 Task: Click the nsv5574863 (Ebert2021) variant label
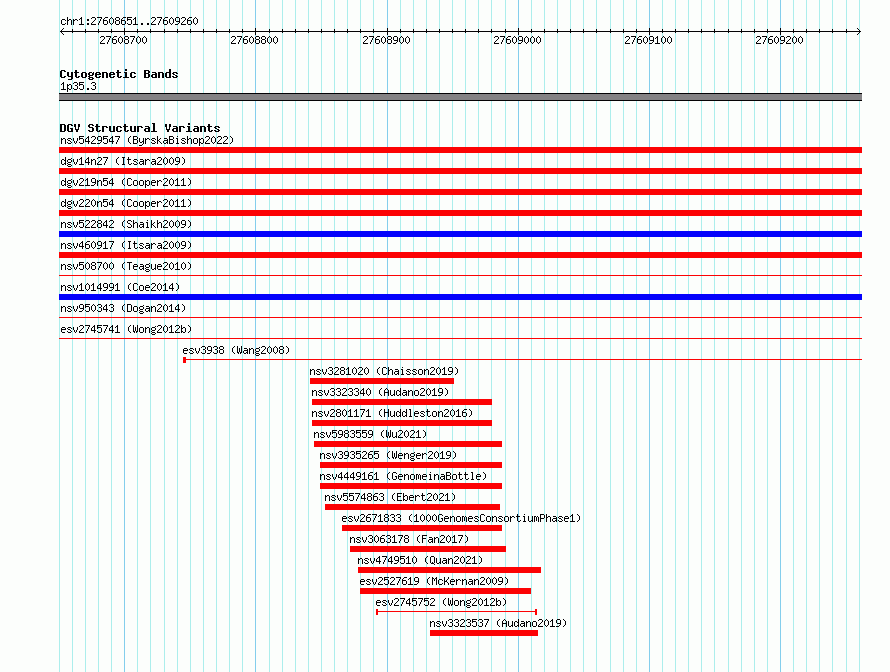coord(391,497)
